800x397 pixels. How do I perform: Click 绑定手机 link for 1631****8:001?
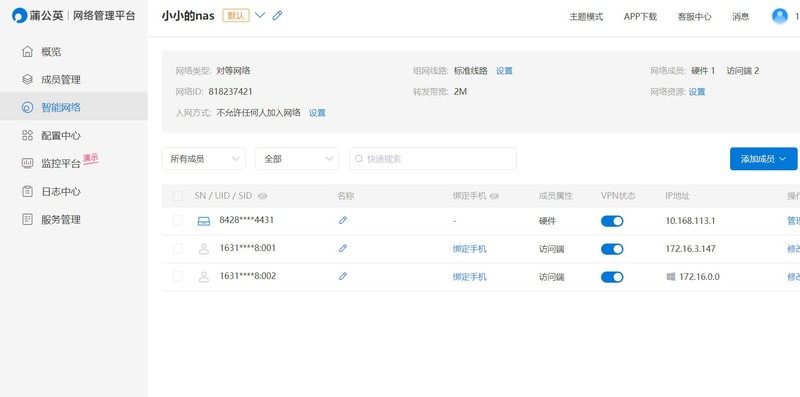coord(469,249)
